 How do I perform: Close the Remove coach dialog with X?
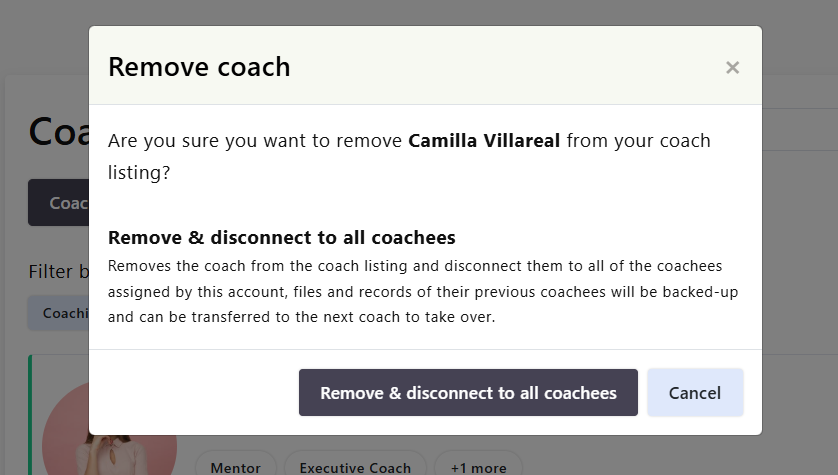(x=732, y=68)
